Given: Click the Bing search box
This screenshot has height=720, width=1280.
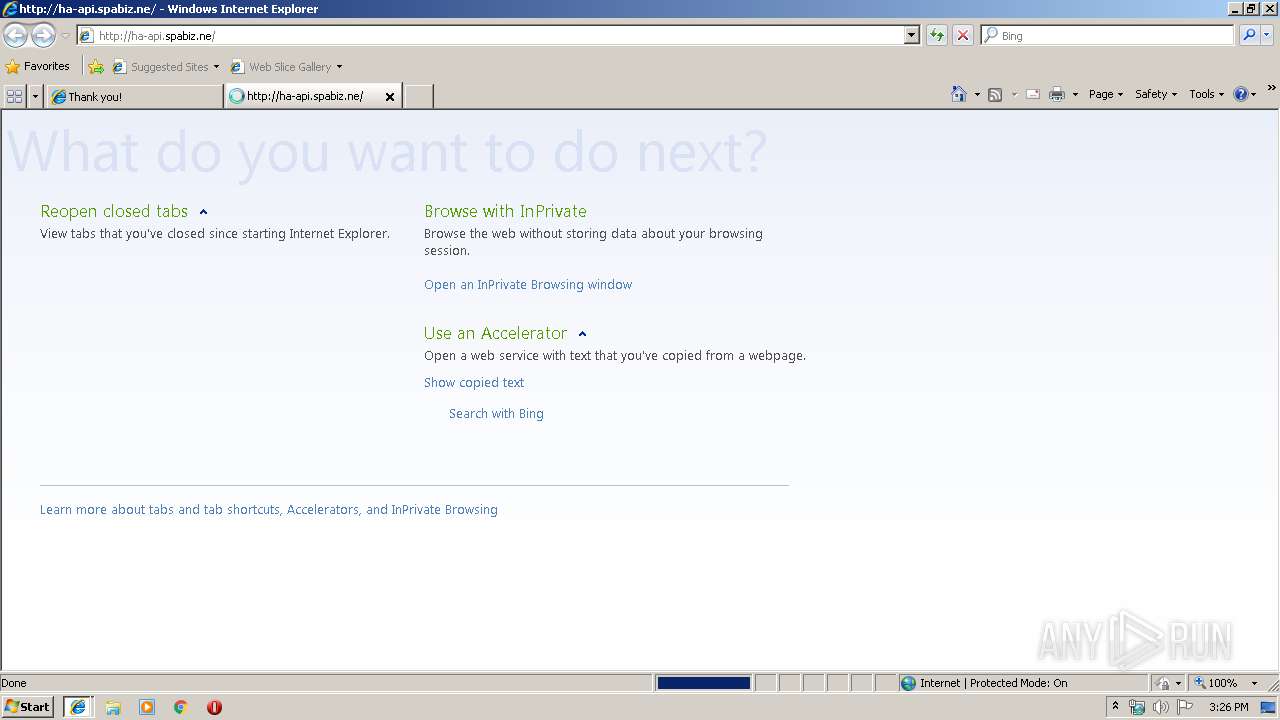Looking at the screenshot, I should pos(1107,36).
